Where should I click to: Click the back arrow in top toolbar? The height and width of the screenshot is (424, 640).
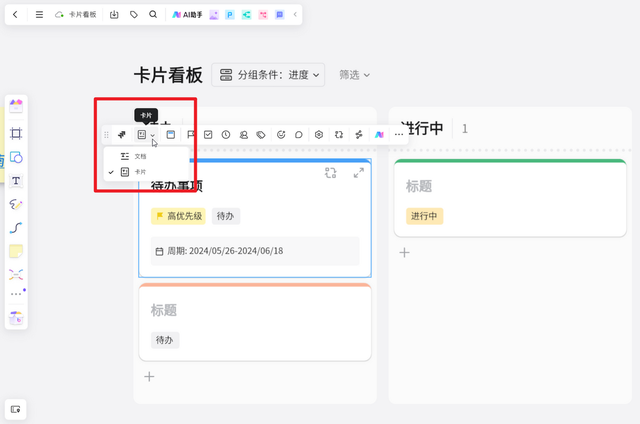tap(15, 15)
